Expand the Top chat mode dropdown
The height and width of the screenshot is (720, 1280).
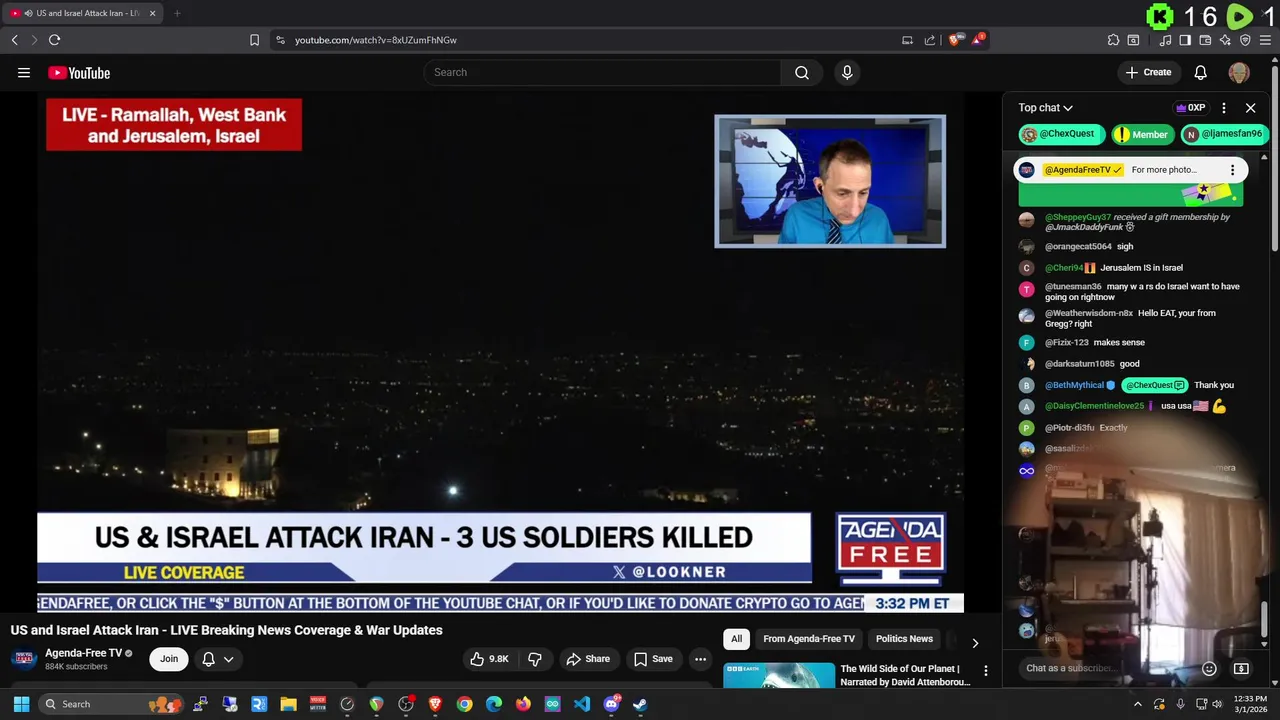pyautogui.click(x=1046, y=108)
